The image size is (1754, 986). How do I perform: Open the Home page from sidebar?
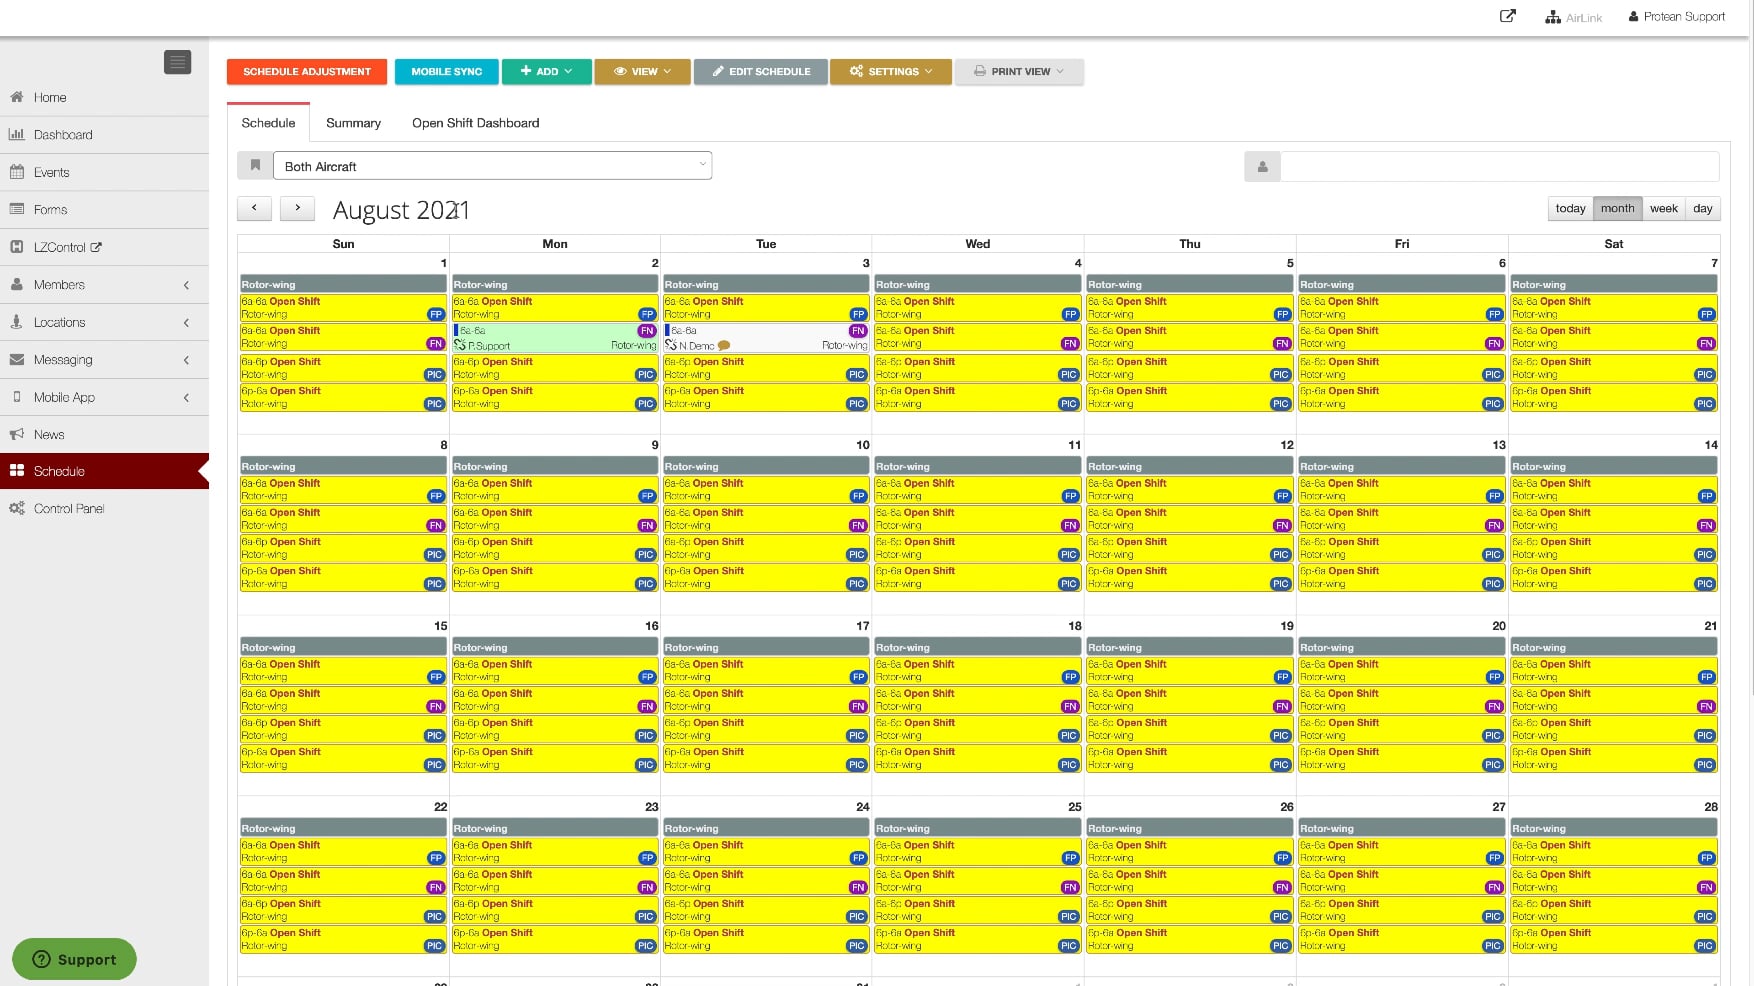(x=49, y=97)
